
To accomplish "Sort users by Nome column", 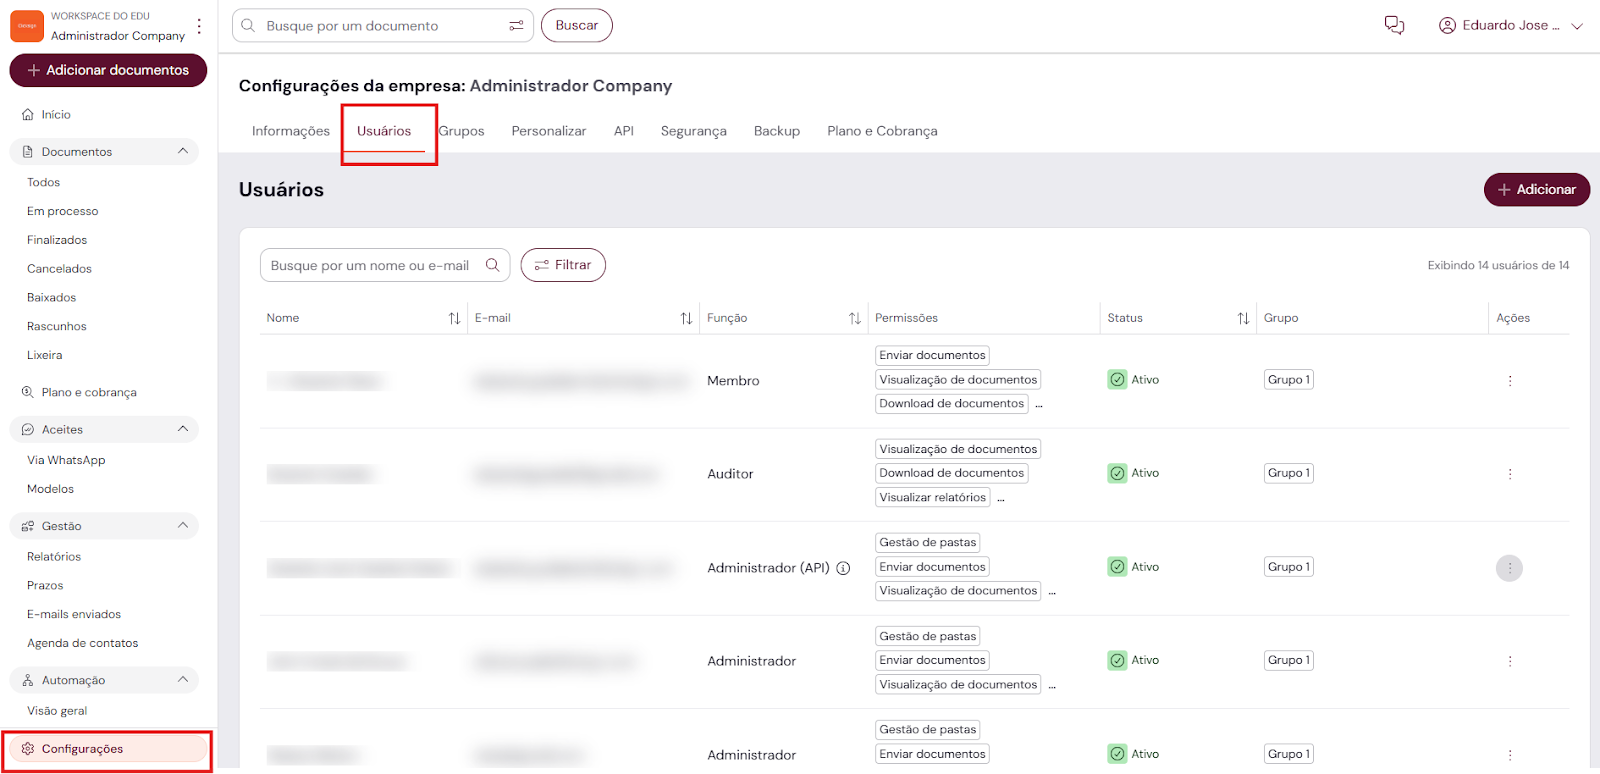I will tap(454, 318).
